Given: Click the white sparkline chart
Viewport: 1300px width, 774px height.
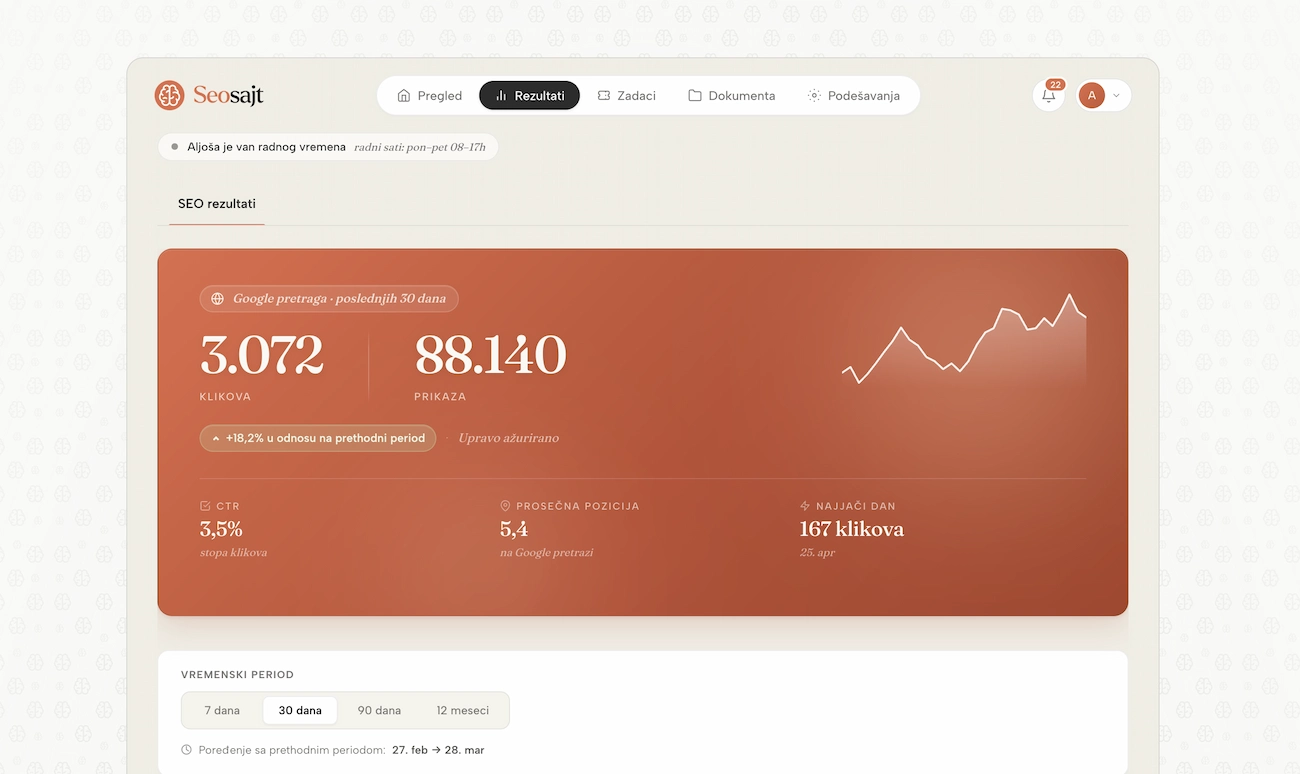Looking at the screenshot, I should tap(963, 345).
